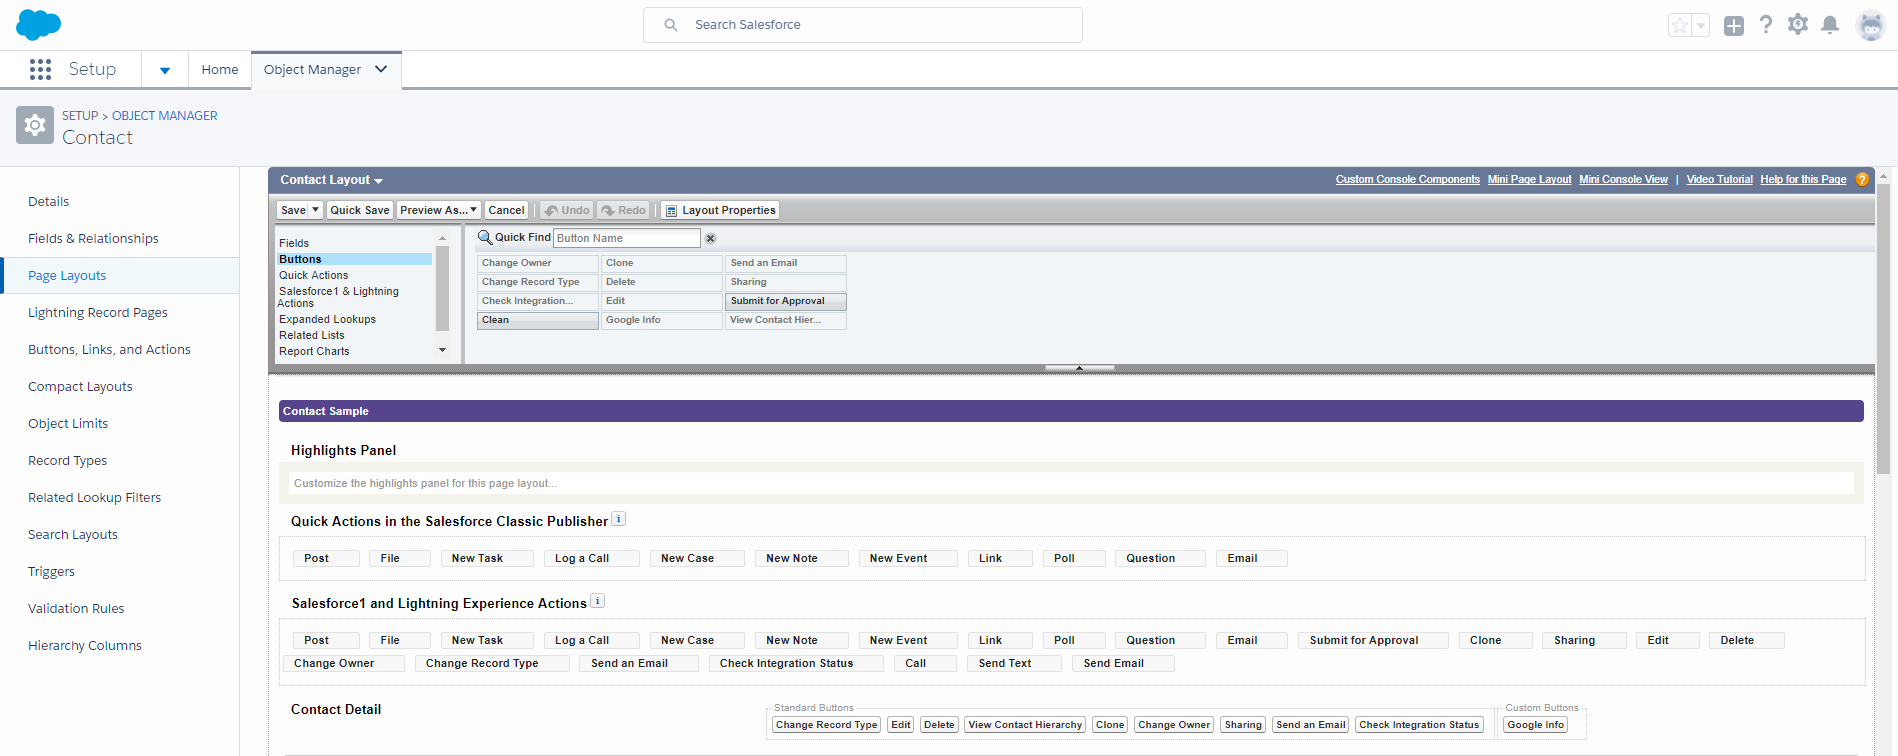Viewport: 1898px width, 756px height.
Task: Open the notifications bell
Action: click(1829, 25)
